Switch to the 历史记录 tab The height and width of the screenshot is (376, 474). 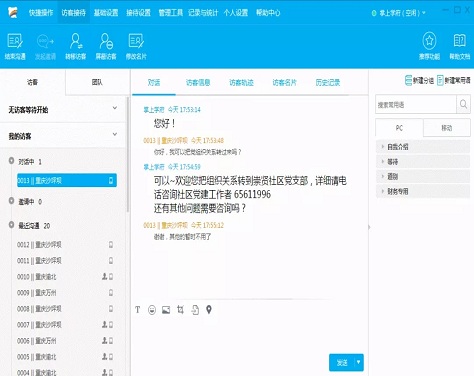point(328,82)
